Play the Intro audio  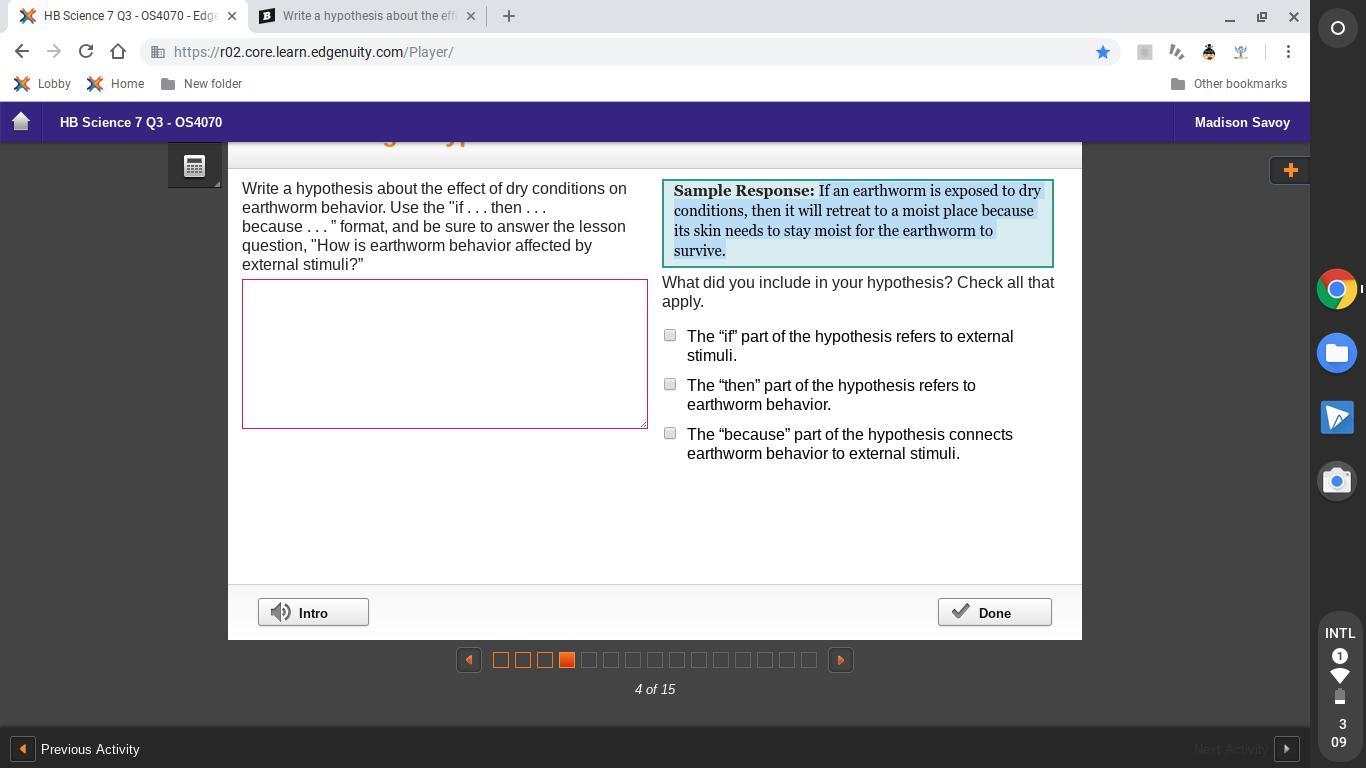pyautogui.click(x=313, y=613)
